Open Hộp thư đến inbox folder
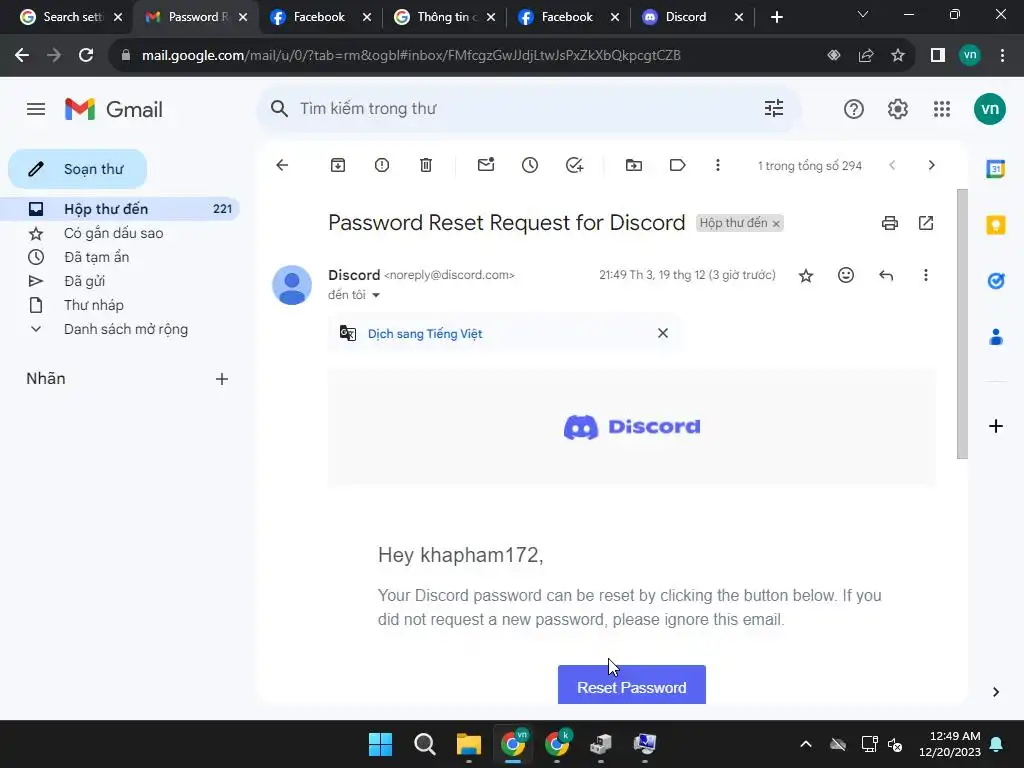Image resolution: width=1024 pixels, height=768 pixels. [x=120, y=209]
